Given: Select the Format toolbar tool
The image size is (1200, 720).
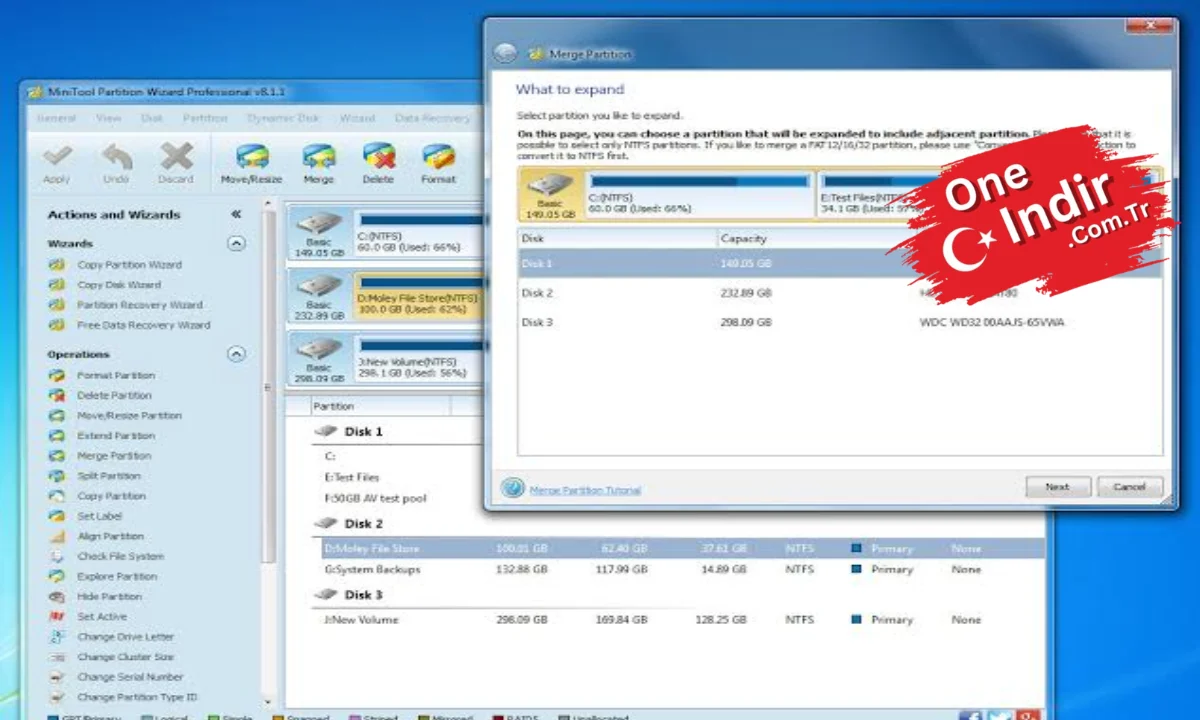Looking at the screenshot, I should (438, 164).
